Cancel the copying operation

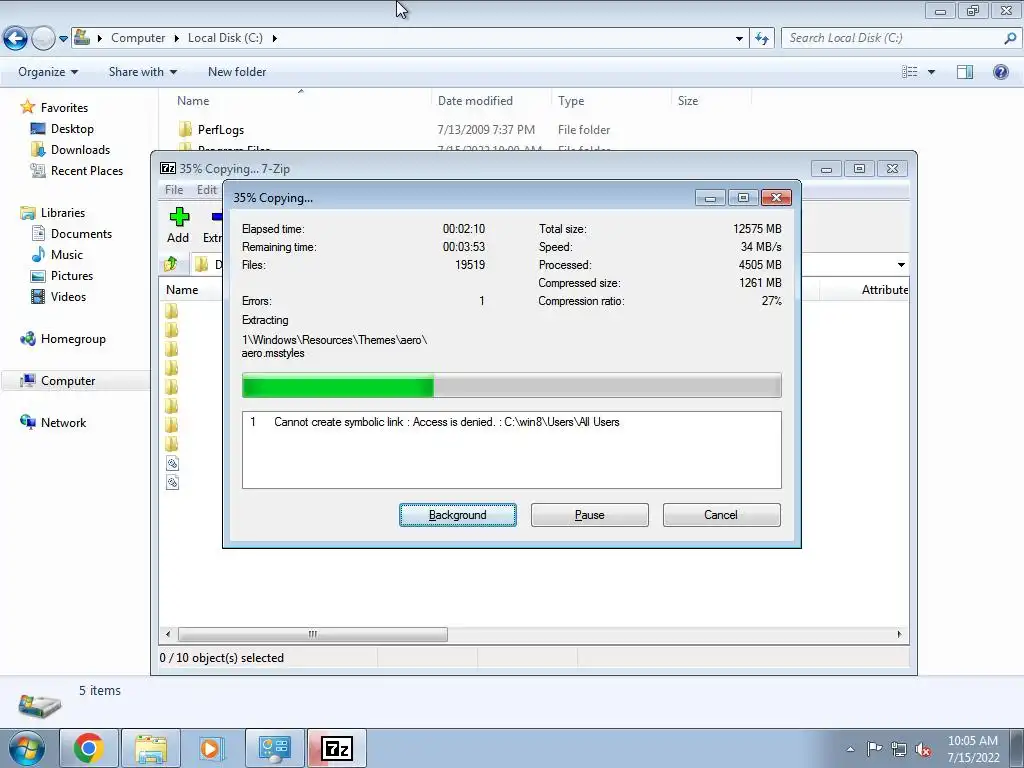coord(721,515)
